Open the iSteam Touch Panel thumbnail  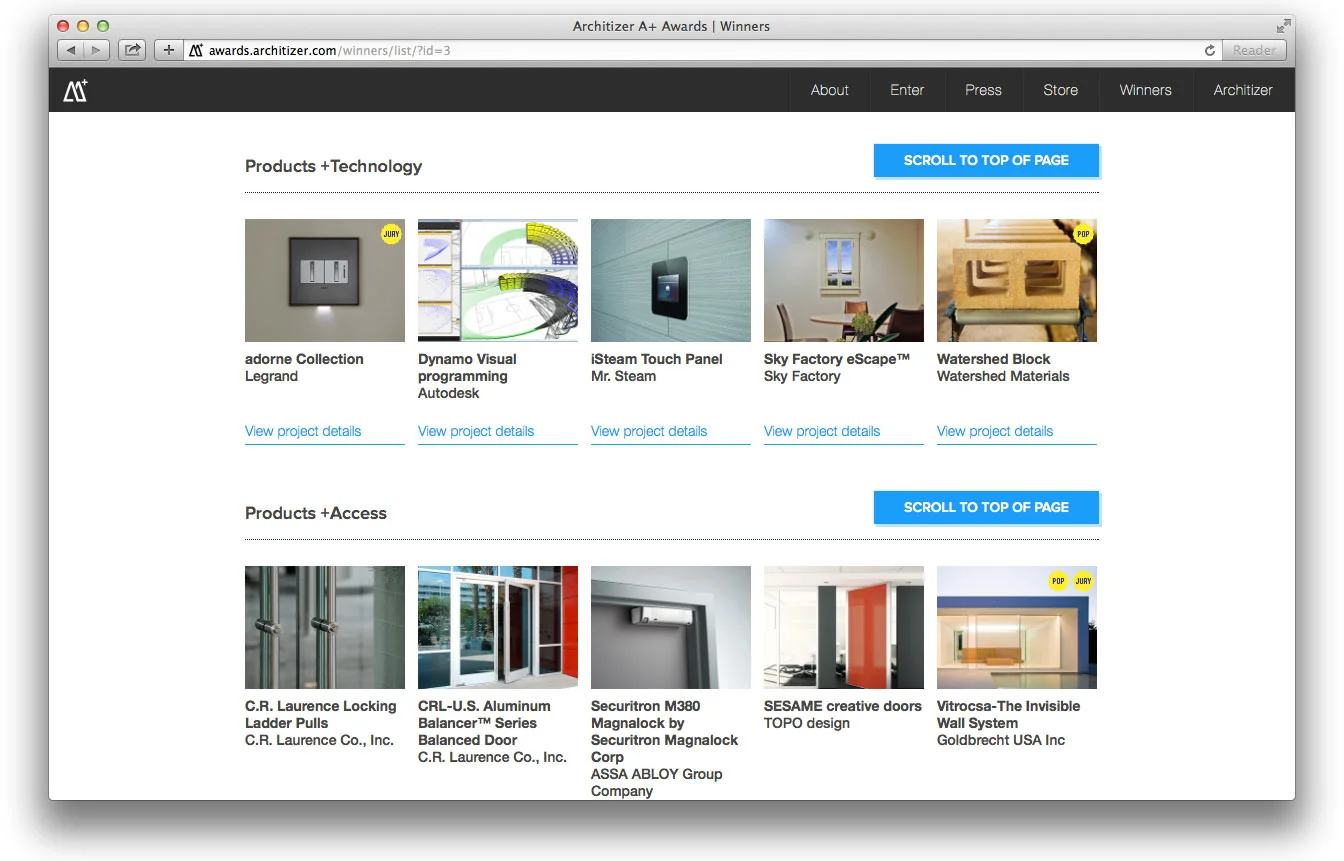click(671, 281)
